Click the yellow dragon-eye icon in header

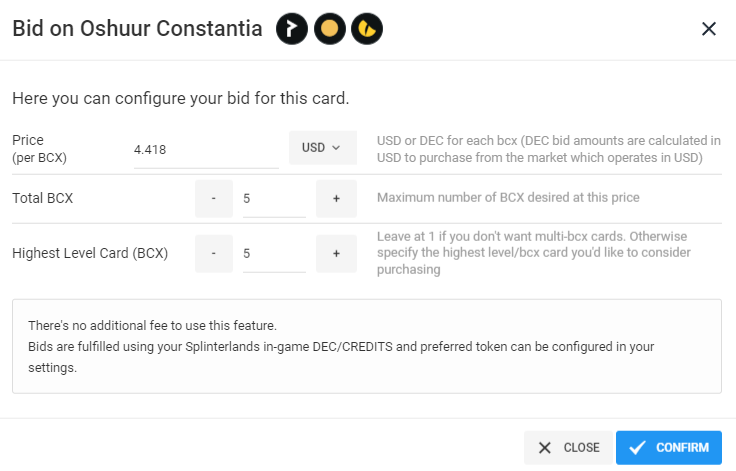367,29
